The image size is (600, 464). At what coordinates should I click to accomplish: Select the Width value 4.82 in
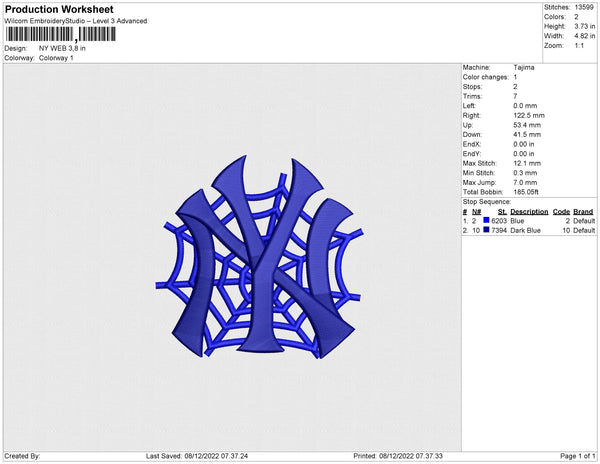(585, 36)
